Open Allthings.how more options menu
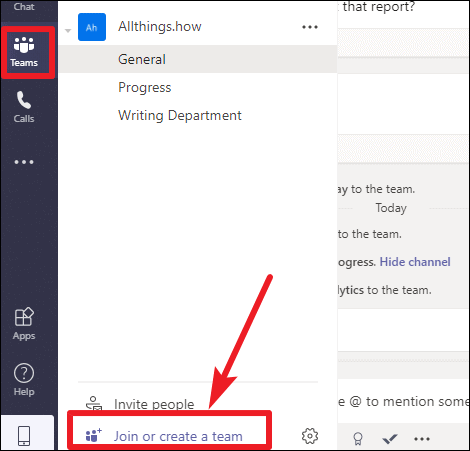 click(x=310, y=27)
